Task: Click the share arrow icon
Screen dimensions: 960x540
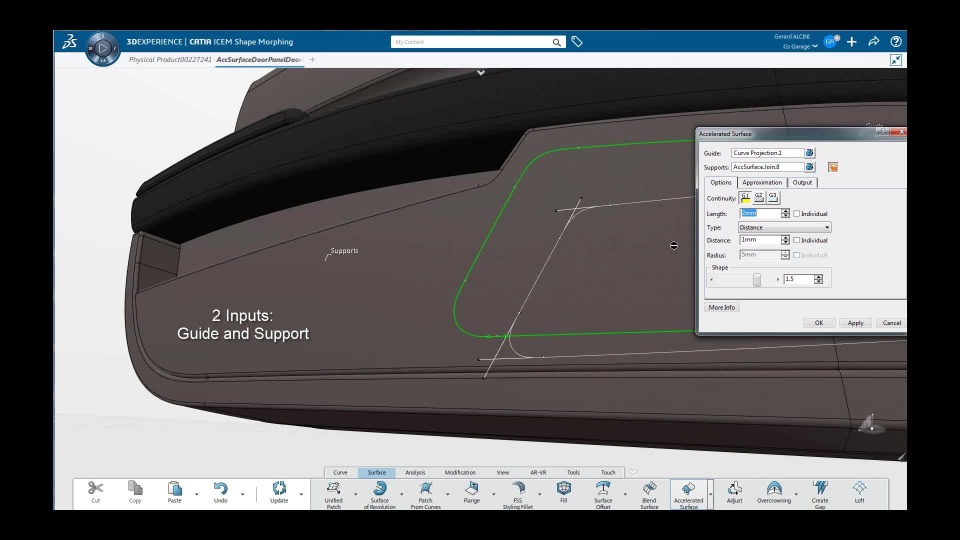Action: click(874, 42)
